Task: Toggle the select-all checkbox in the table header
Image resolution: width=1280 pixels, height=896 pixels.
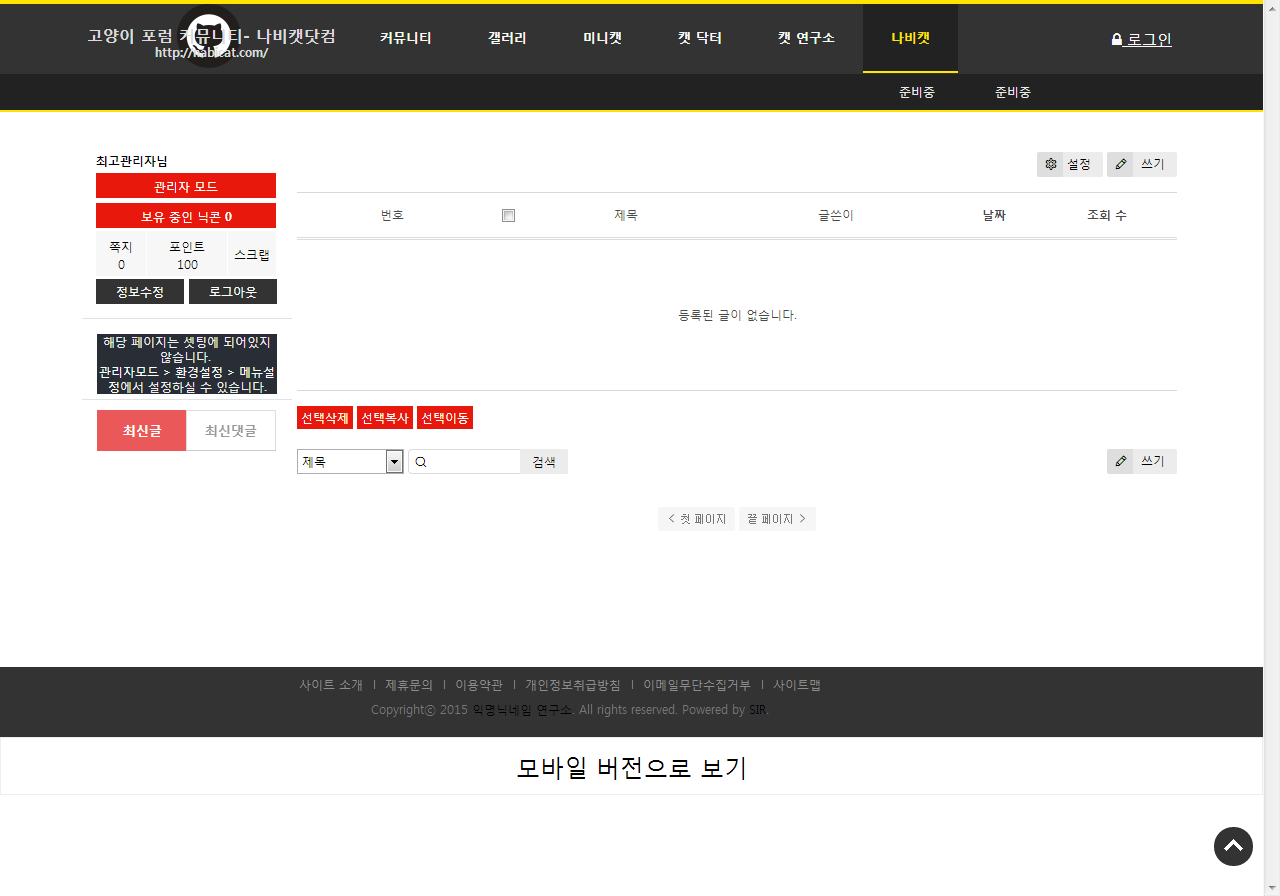Action: (508, 215)
